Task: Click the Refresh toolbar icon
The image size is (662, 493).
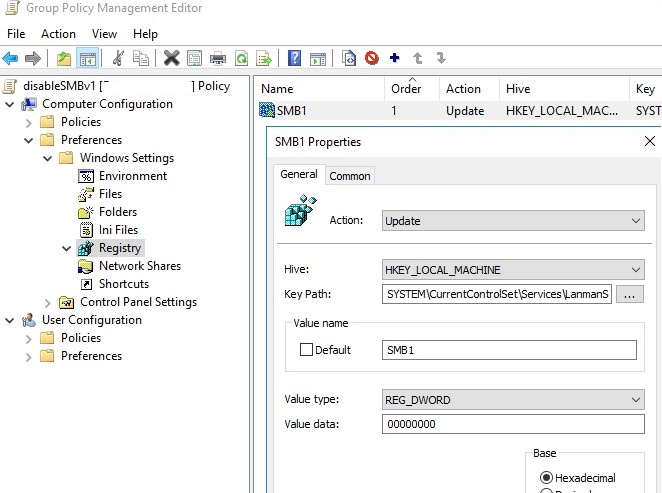Action: click(x=241, y=58)
